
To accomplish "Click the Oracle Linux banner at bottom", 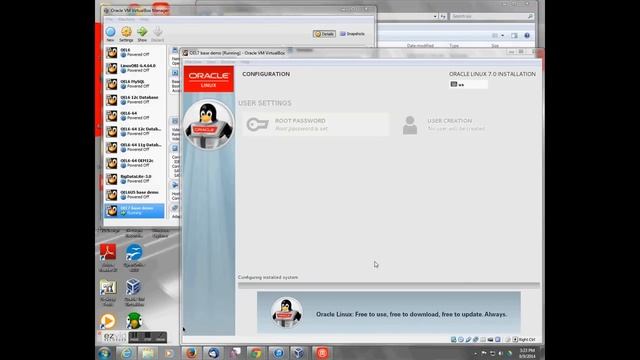I will (389, 313).
